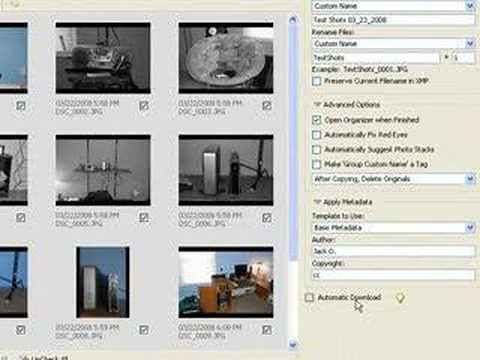Click the starting number field after the plus sign

462,58
